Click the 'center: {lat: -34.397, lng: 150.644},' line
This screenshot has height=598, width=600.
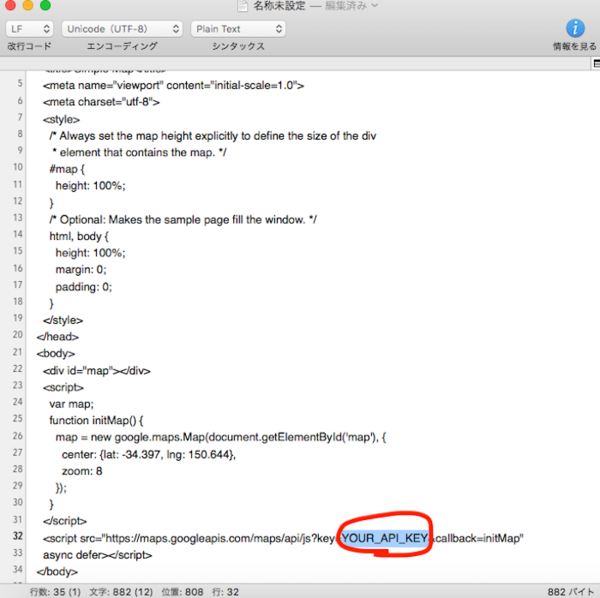[148, 454]
